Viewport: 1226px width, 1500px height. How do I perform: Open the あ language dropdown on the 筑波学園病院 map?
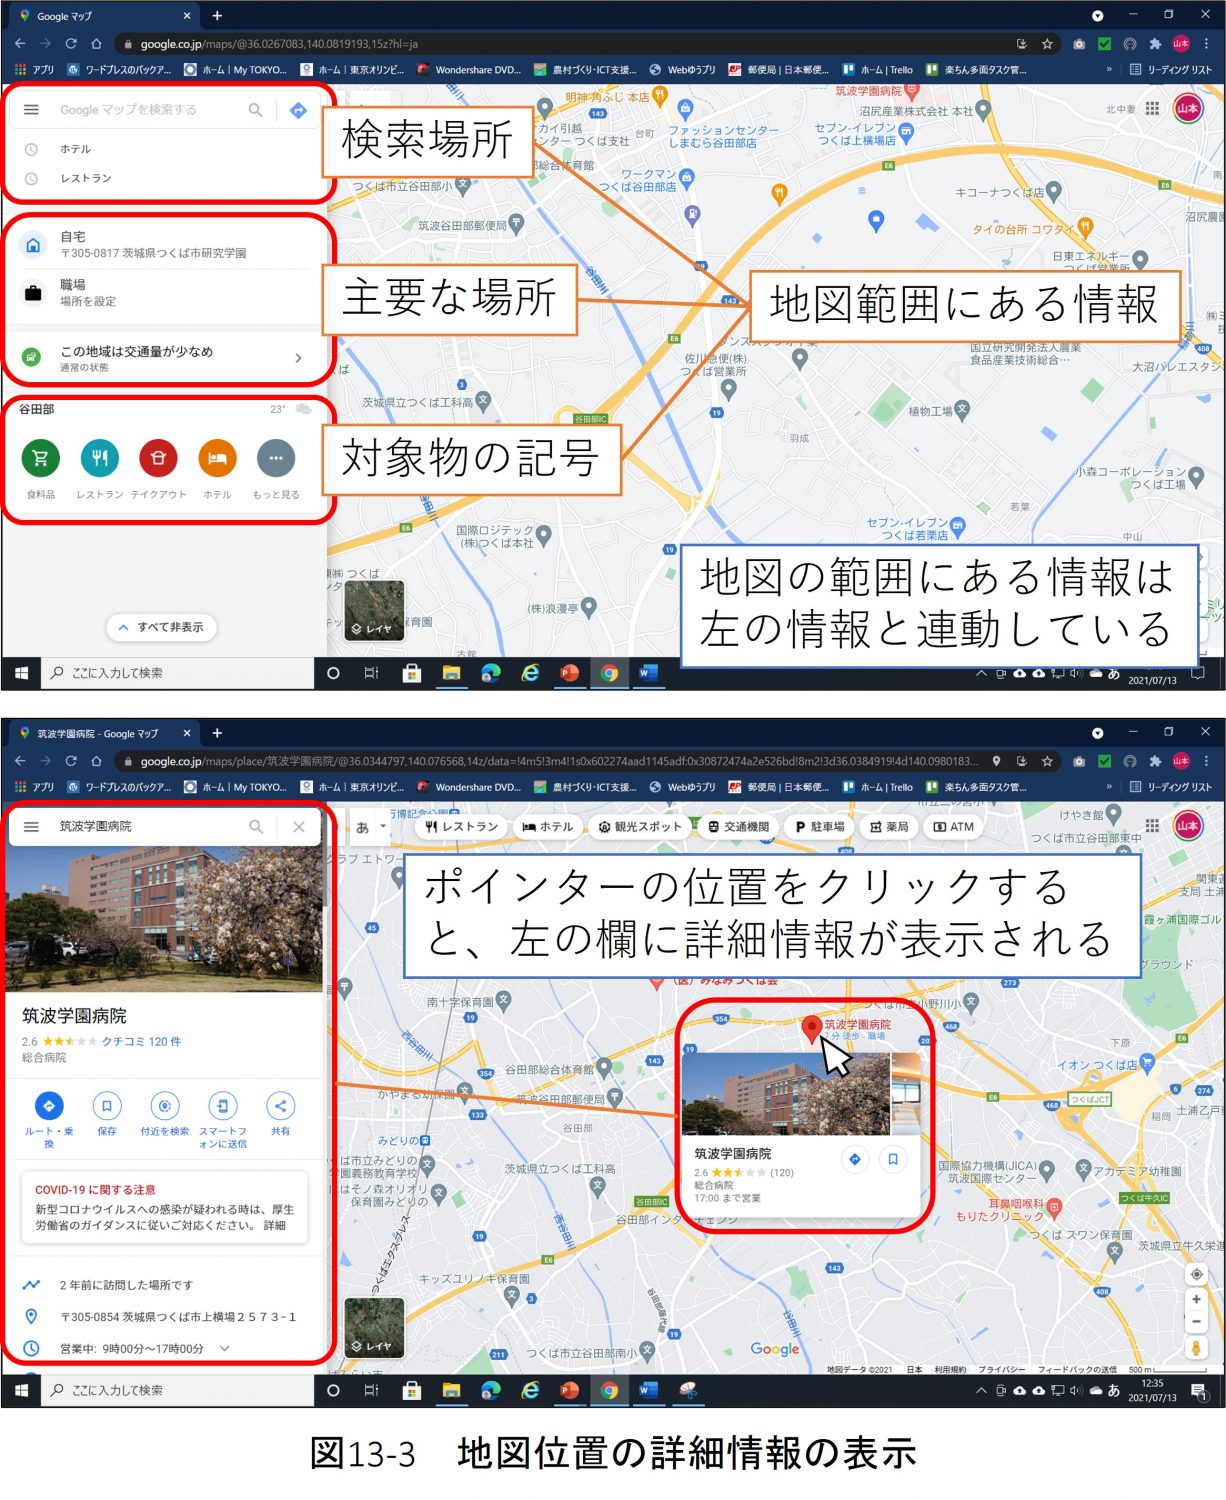[x=370, y=827]
